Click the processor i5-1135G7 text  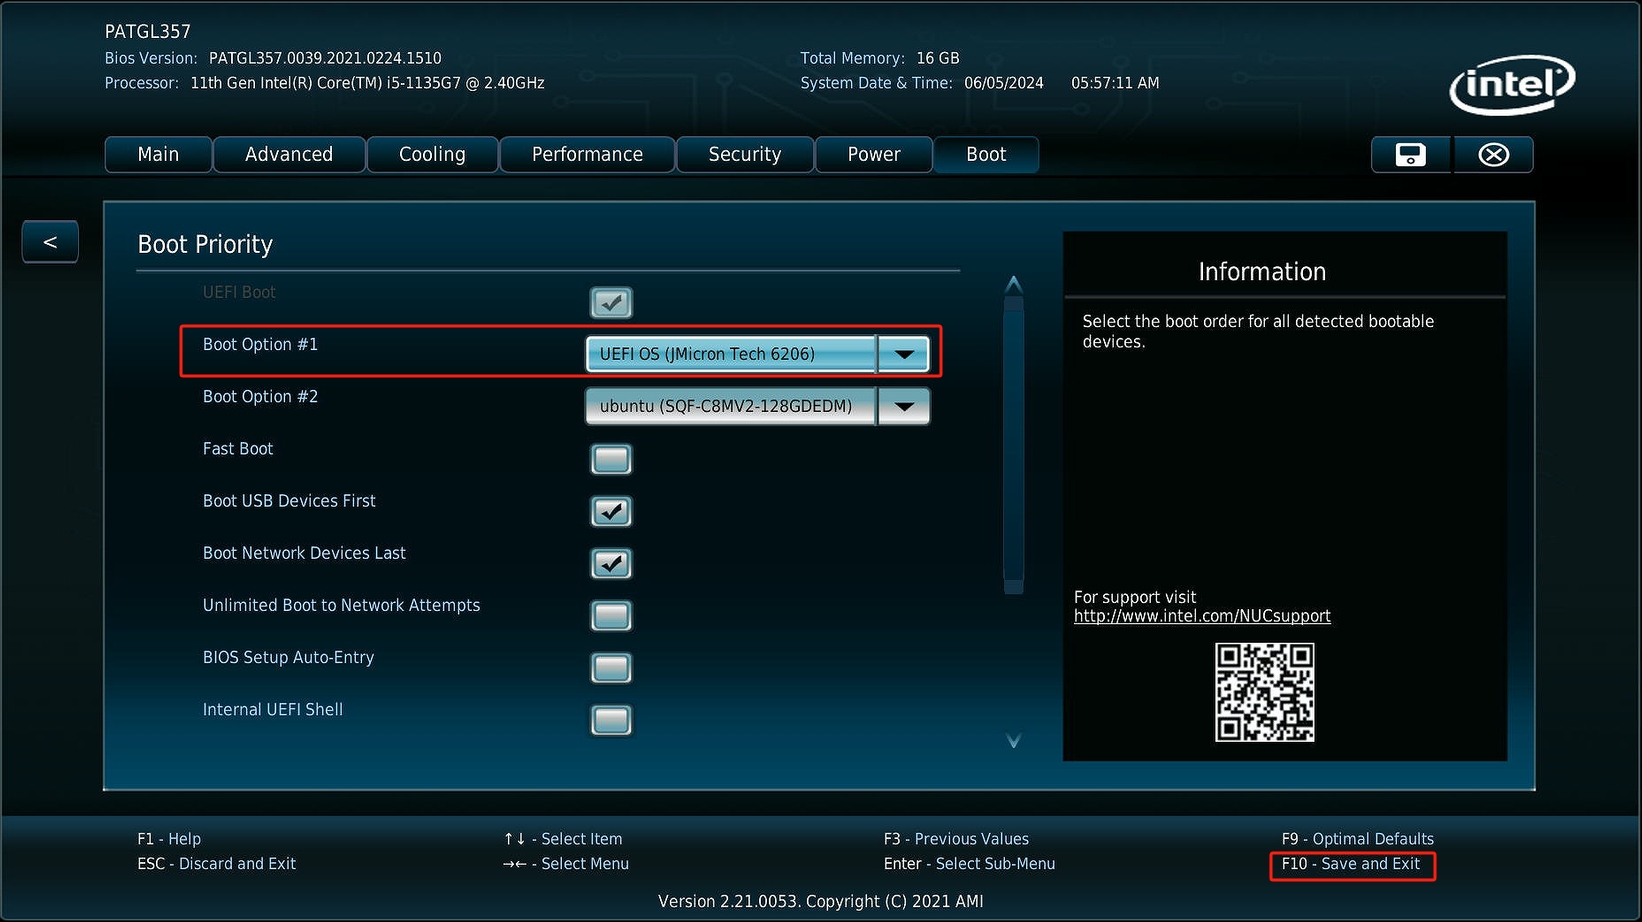coord(368,83)
